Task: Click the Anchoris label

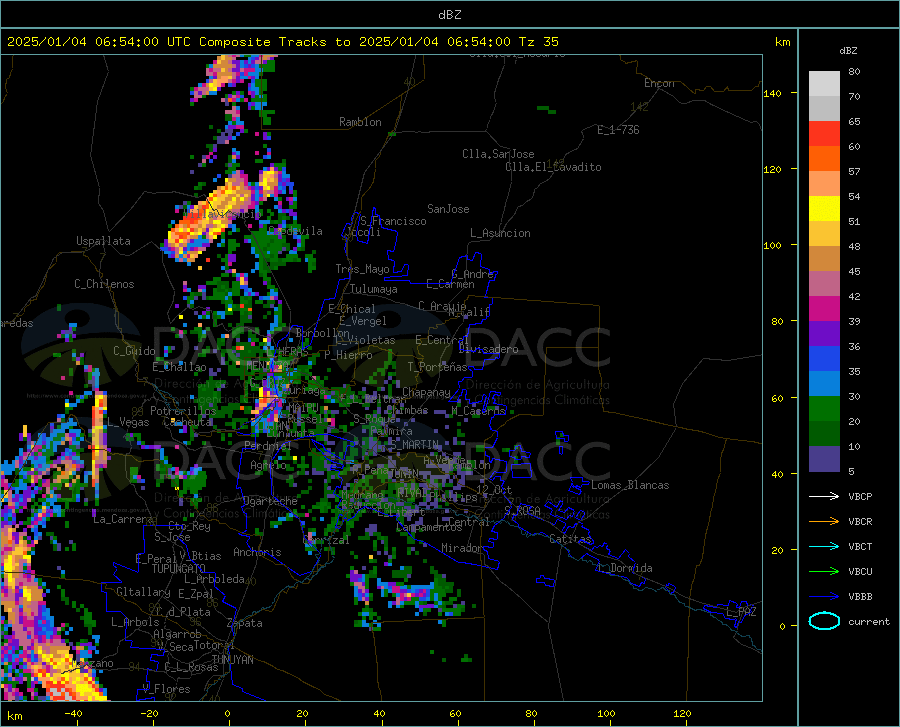Action: [x=257, y=552]
